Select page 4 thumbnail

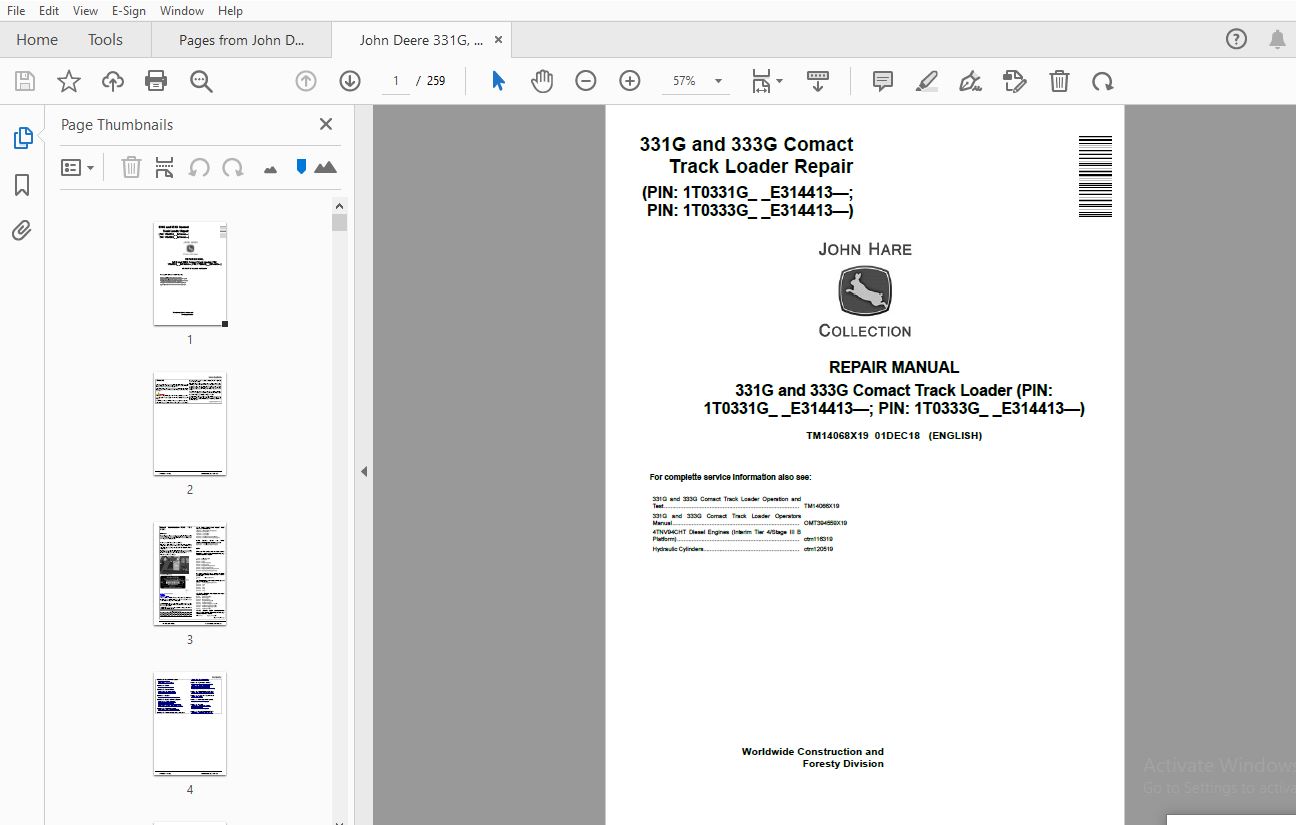click(190, 724)
